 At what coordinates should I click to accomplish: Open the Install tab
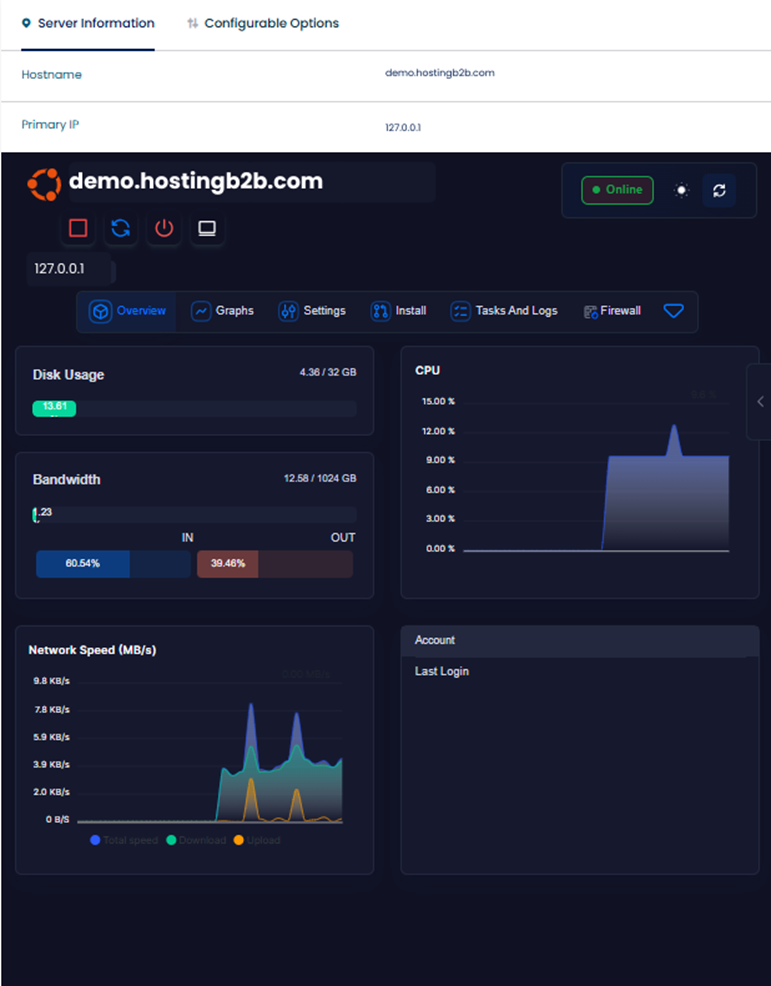click(x=399, y=311)
